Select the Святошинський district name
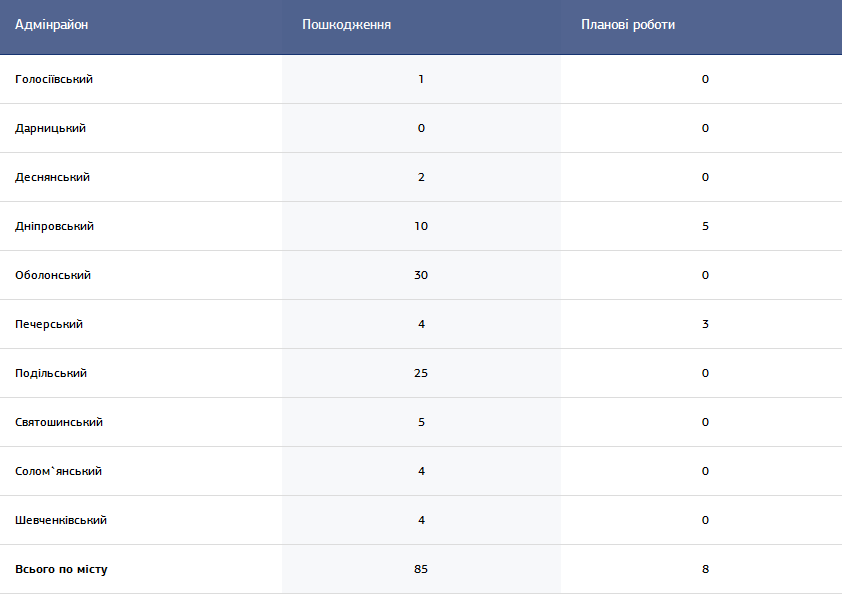The image size is (842, 606). (x=59, y=422)
